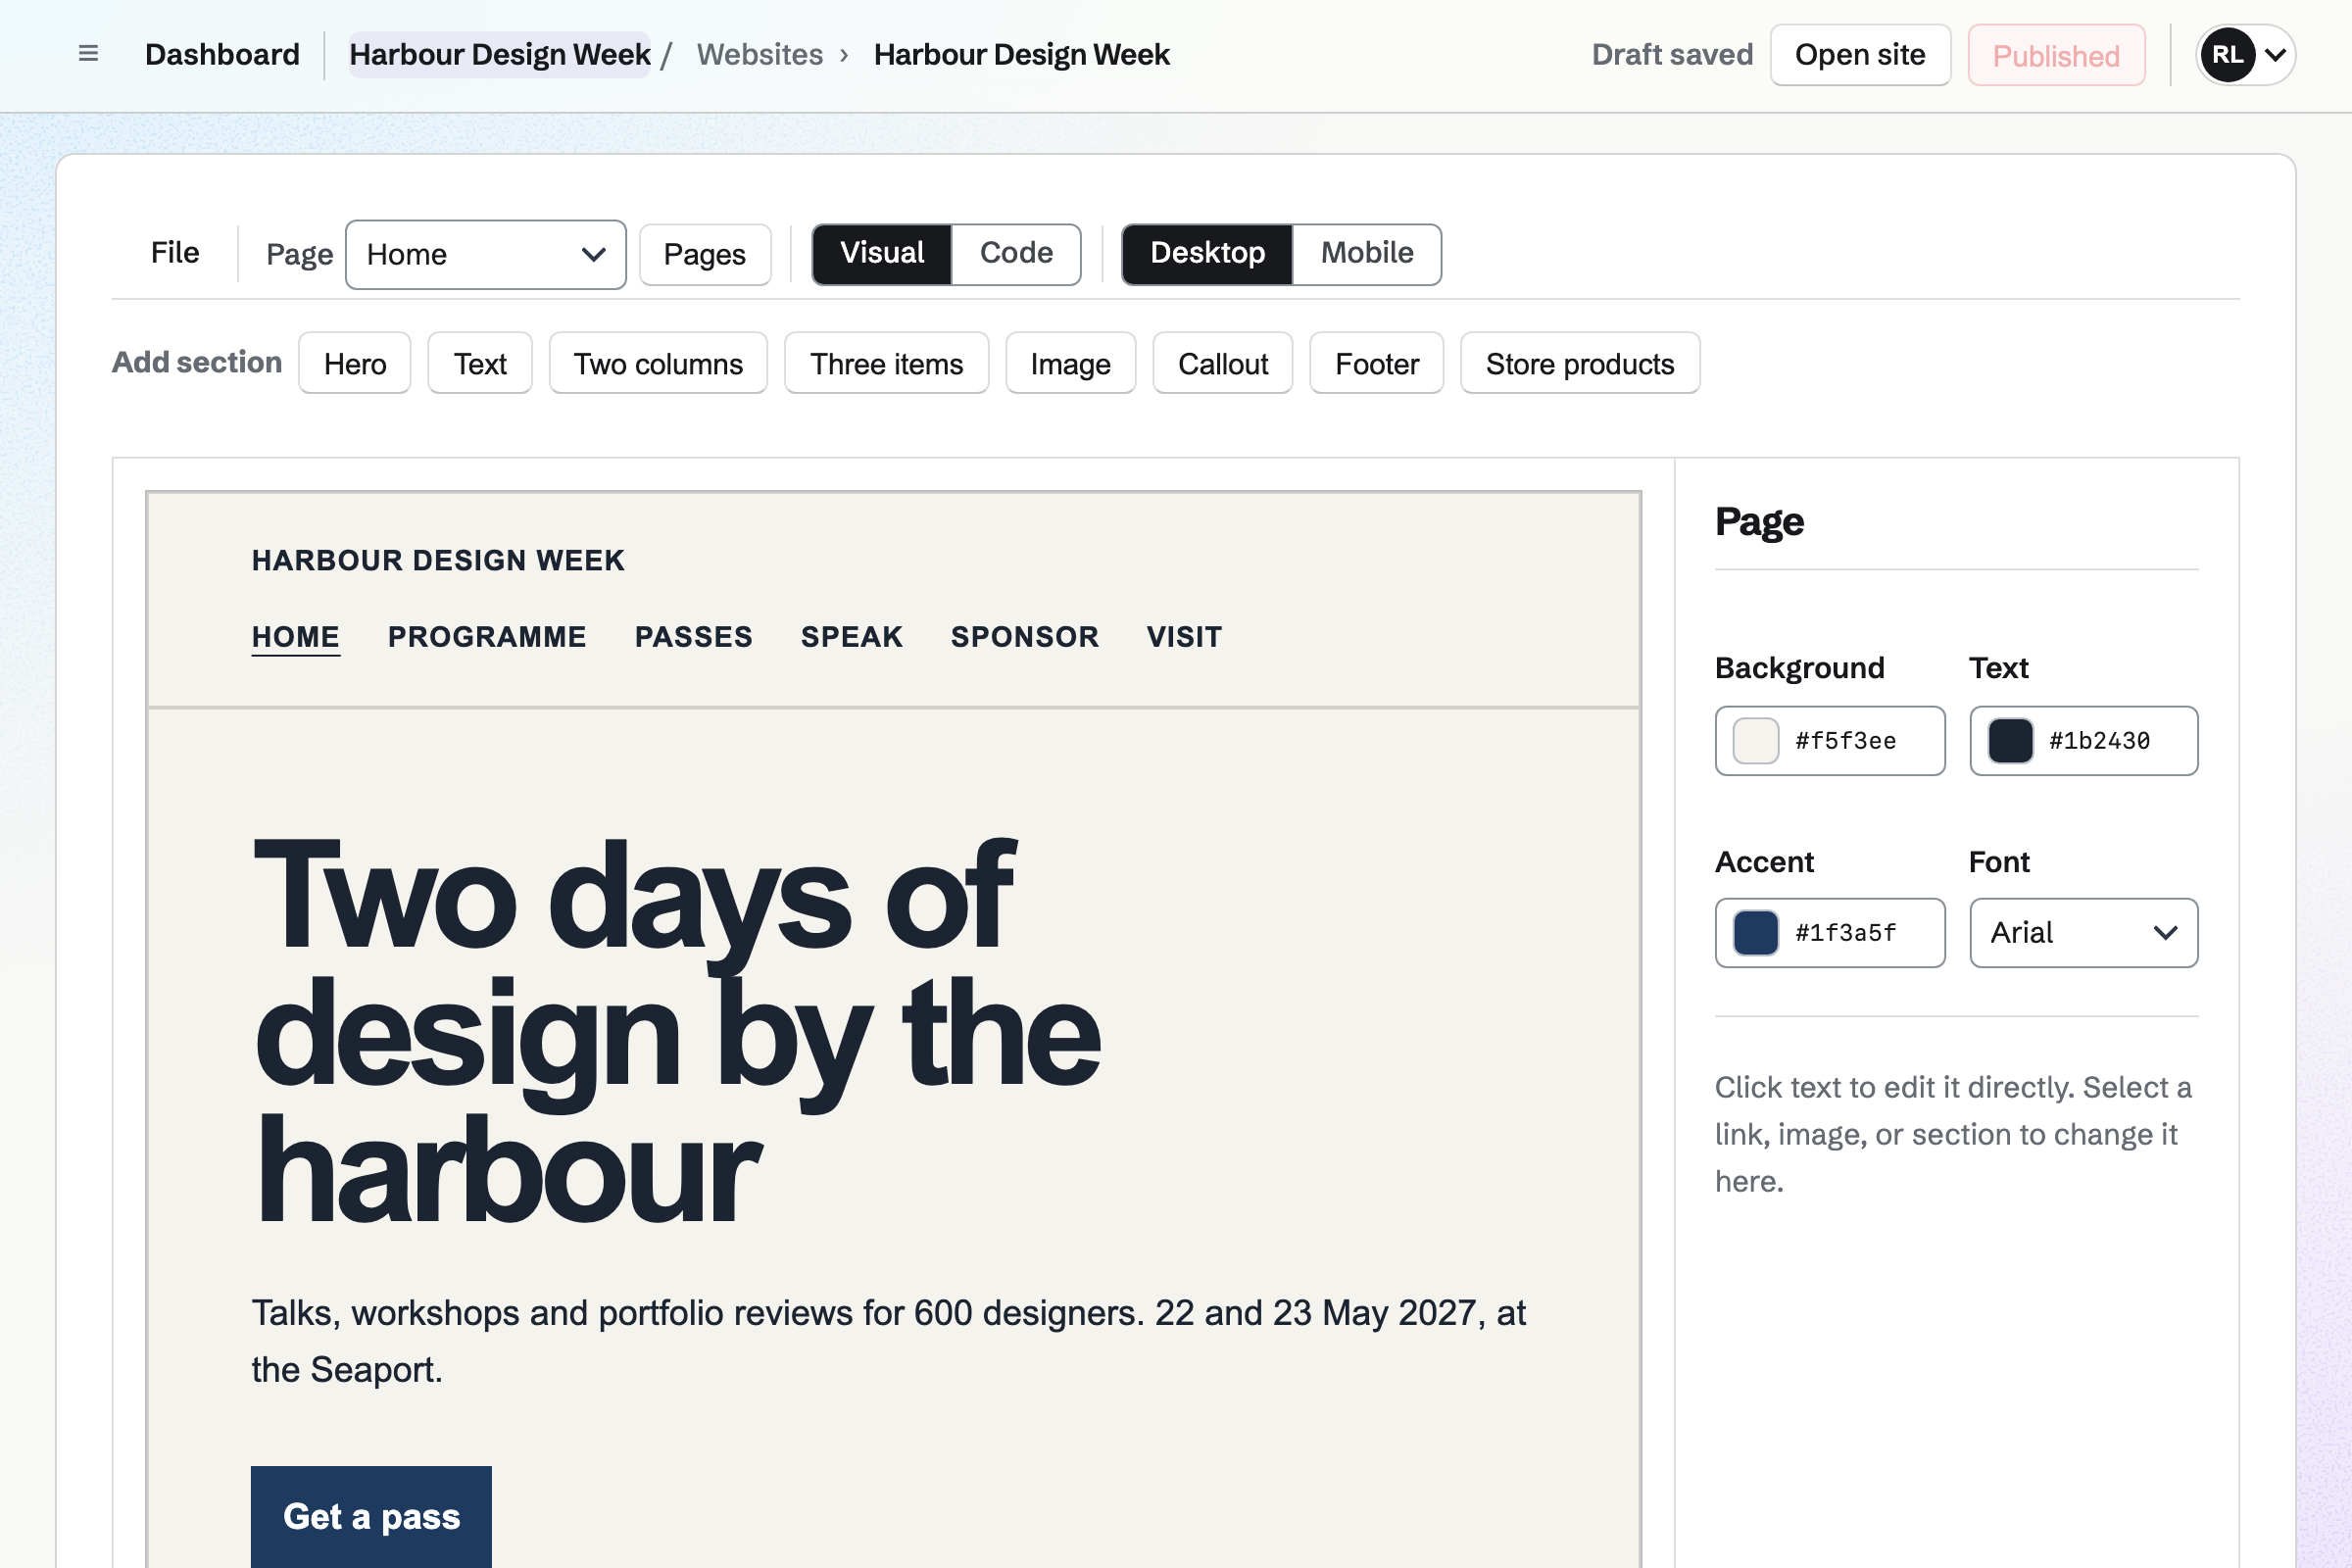
Task: Switch to Visual editing mode
Action: (x=882, y=254)
